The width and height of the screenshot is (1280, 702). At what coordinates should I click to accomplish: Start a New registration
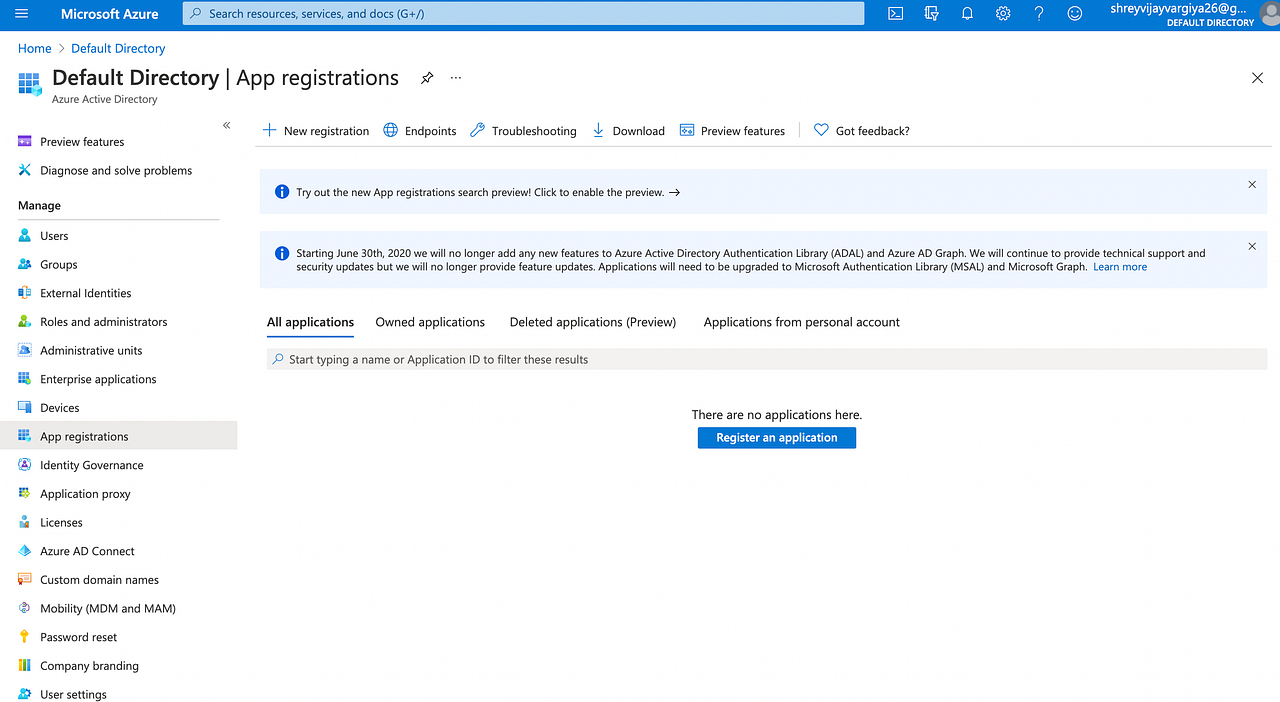[315, 130]
